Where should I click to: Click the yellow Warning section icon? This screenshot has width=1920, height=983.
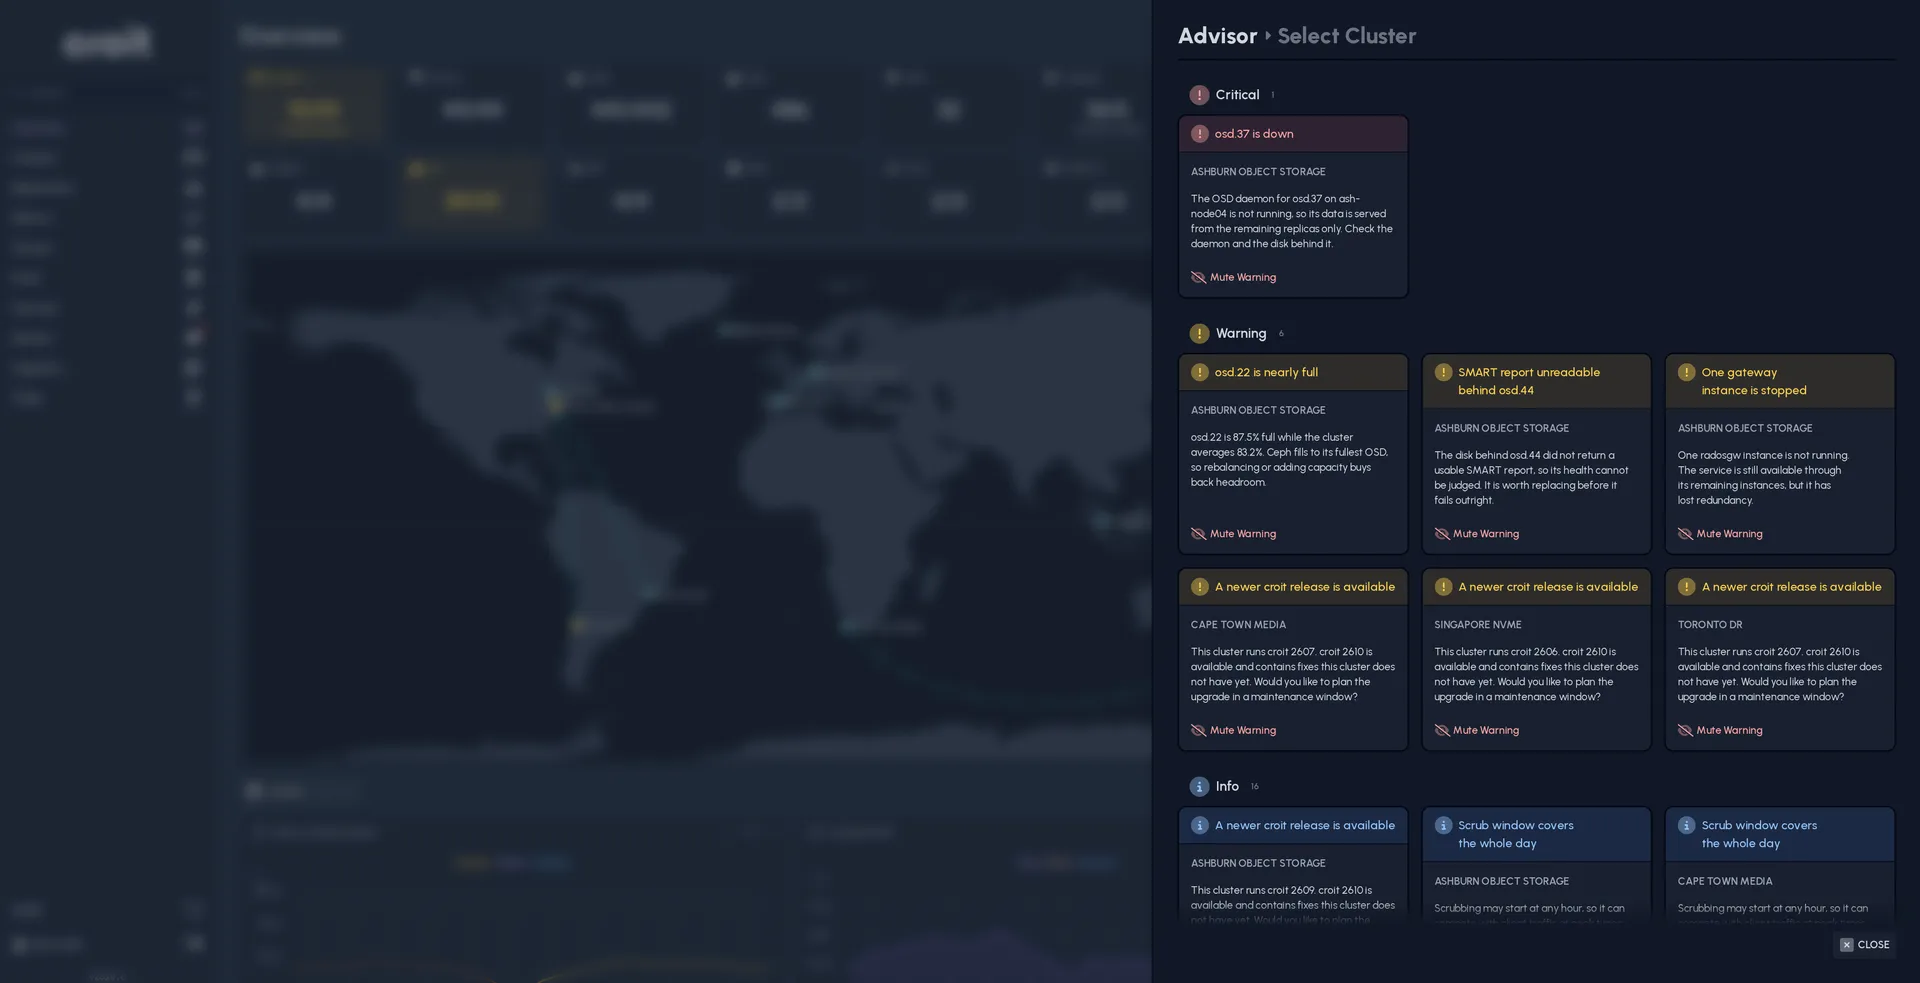(x=1199, y=334)
